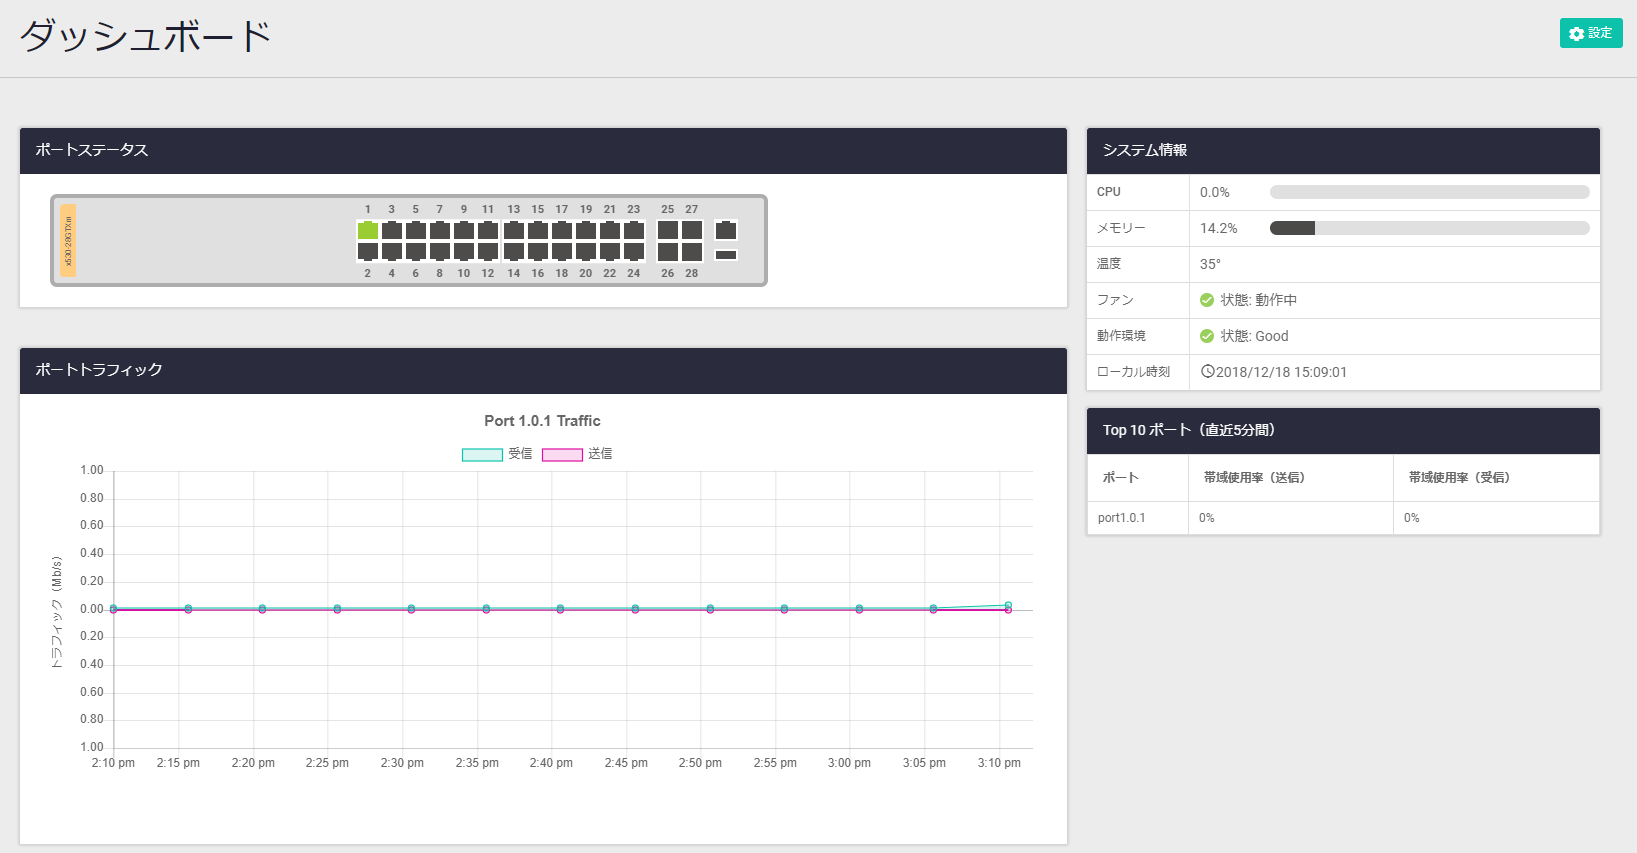Screen dimensions: 1637x853
Task: Click port1.0.1 in the Top 10 table
Action: point(1121,518)
